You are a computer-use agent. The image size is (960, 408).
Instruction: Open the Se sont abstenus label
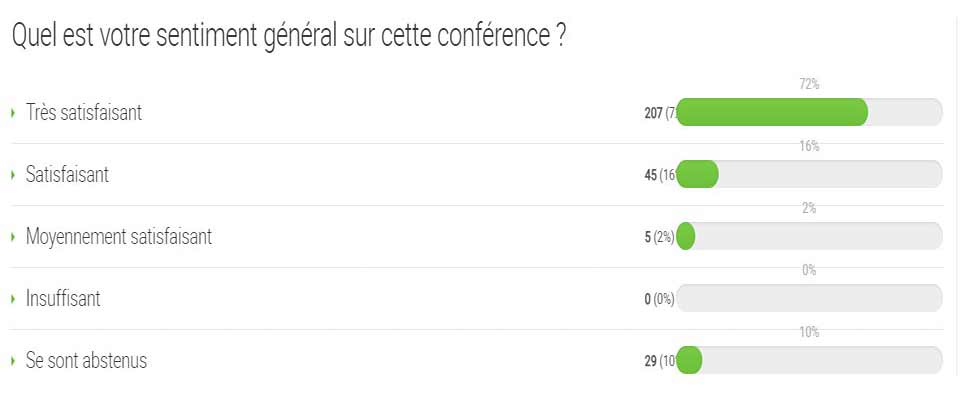pyautogui.click(x=86, y=361)
